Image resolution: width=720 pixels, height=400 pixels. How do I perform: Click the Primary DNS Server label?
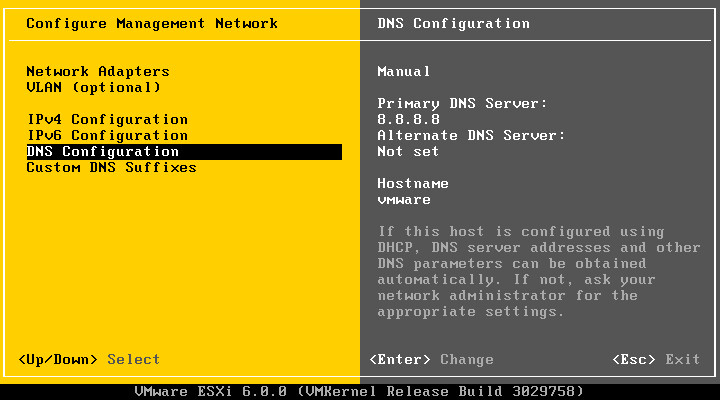[x=462, y=103]
